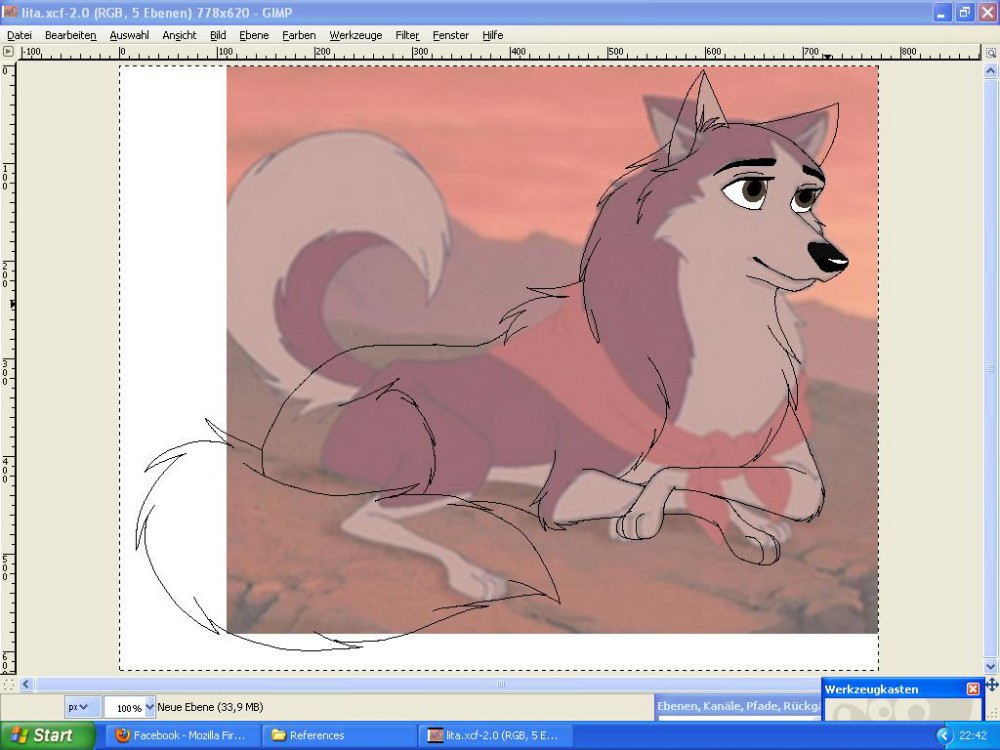Open the Bild menu
This screenshot has width=1000, height=750.
pos(218,35)
